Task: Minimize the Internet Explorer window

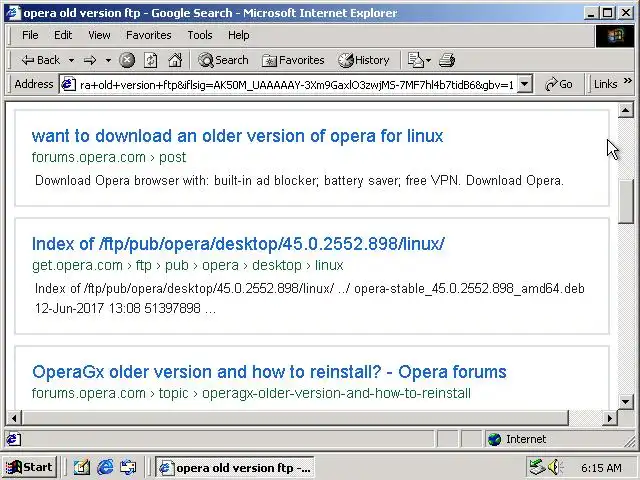Action: point(590,13)
